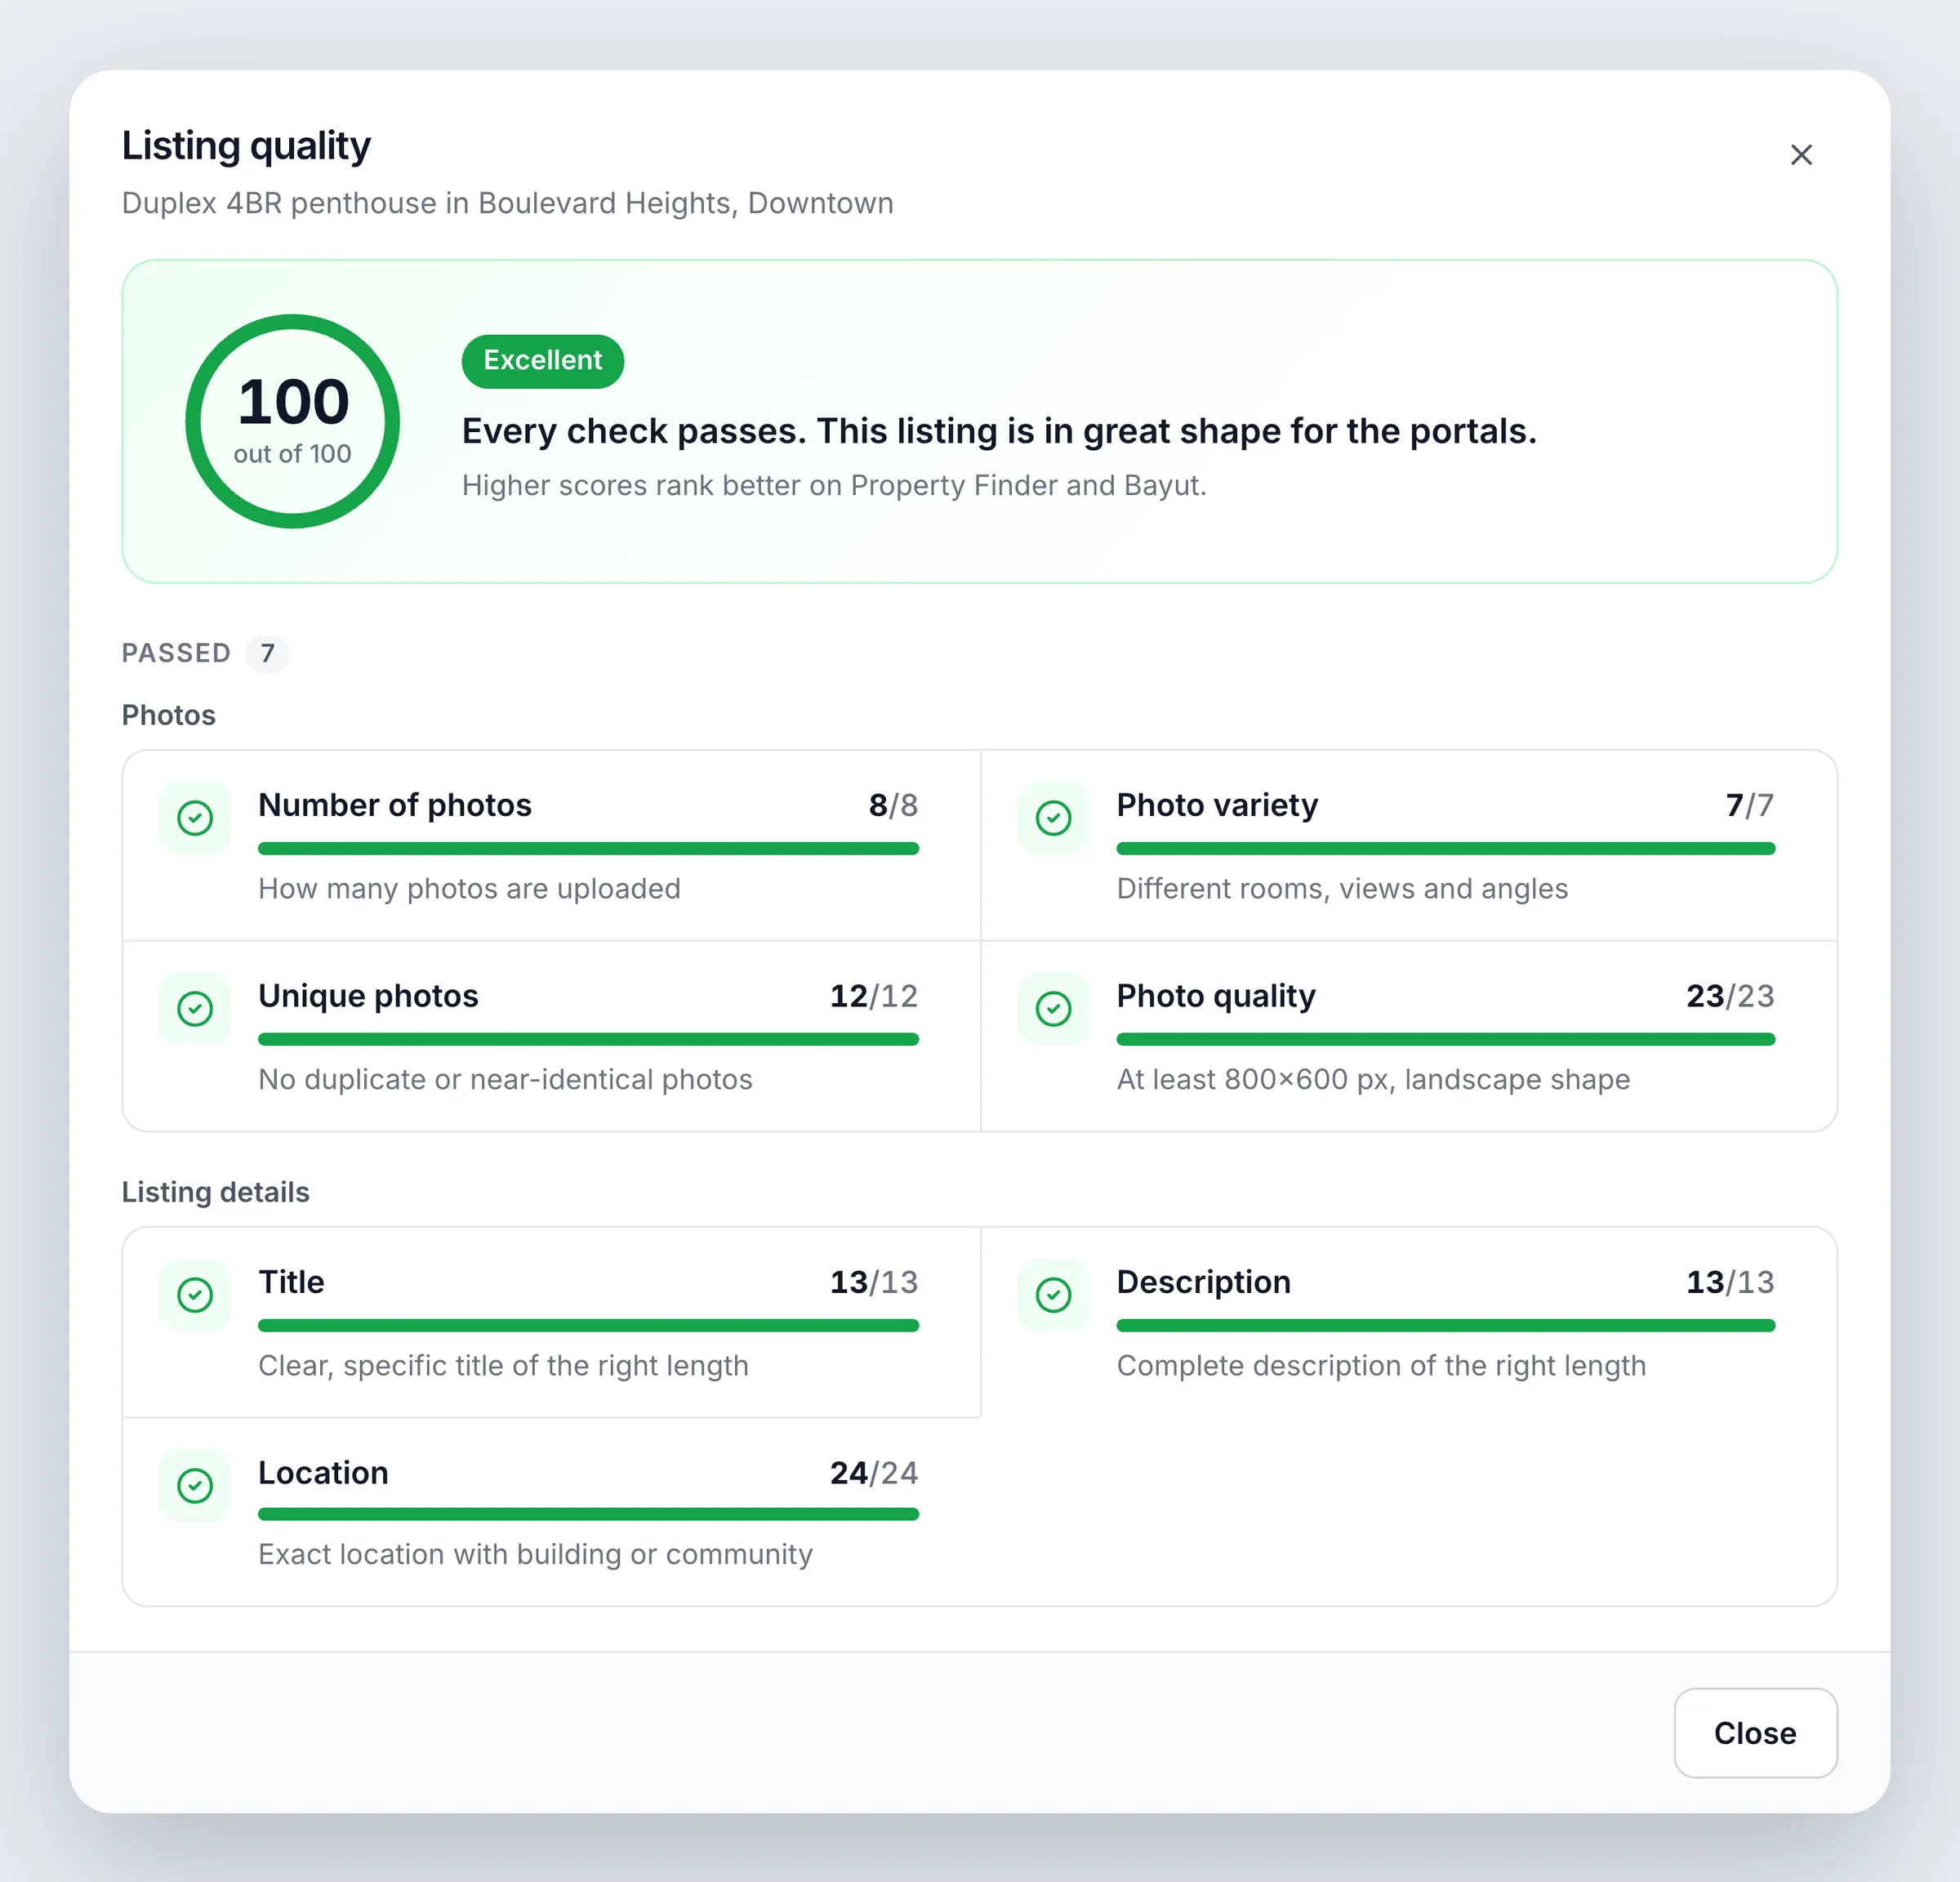Screen dimensions: 1960x1882
Task: Click 'Every check passes' headline
Action: [x=999, y=431]
